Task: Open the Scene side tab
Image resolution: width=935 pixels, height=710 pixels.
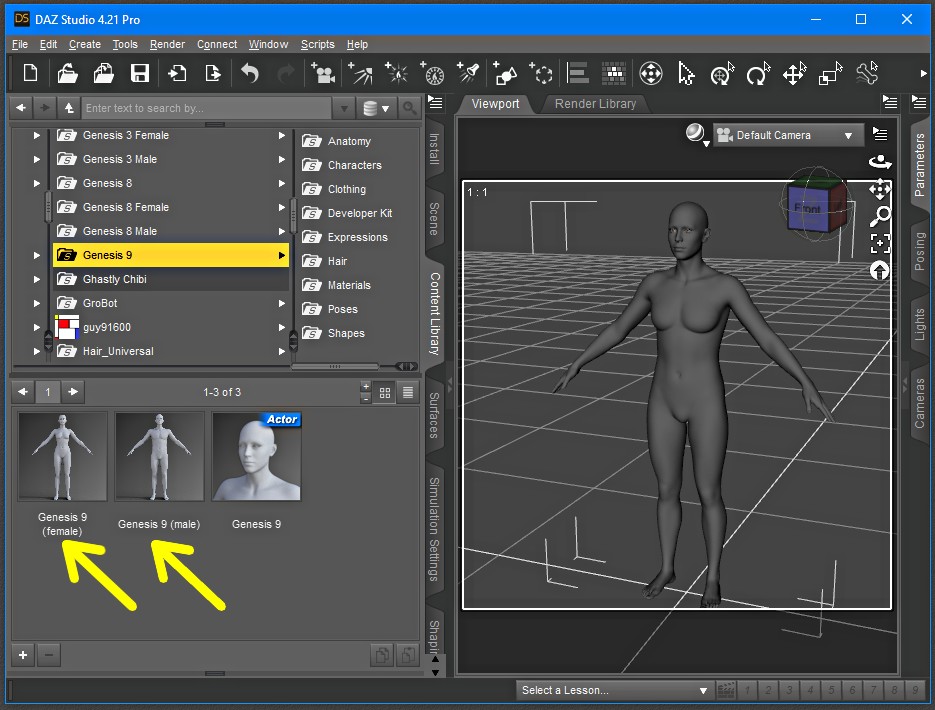Action: click(434, 219)
